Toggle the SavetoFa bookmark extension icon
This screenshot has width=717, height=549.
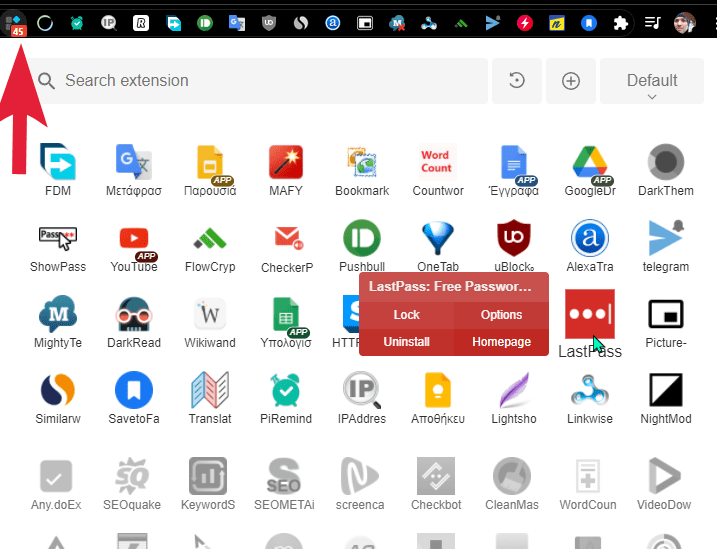click(x=134, y=389)
